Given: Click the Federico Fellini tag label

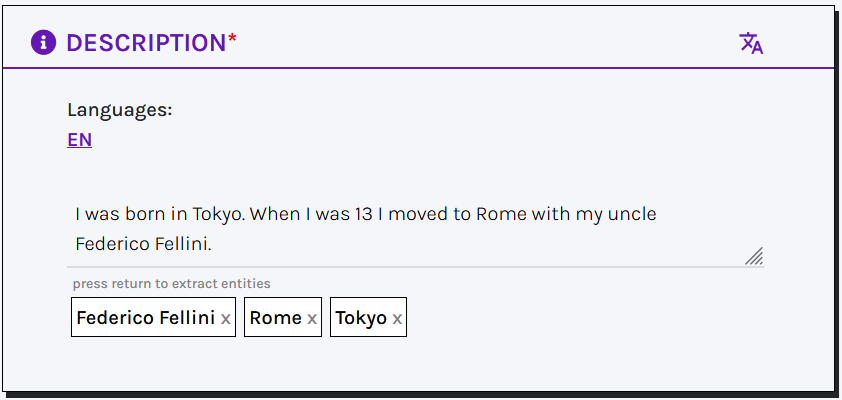Looking at the screenshot, I should [x=145, y=318].
